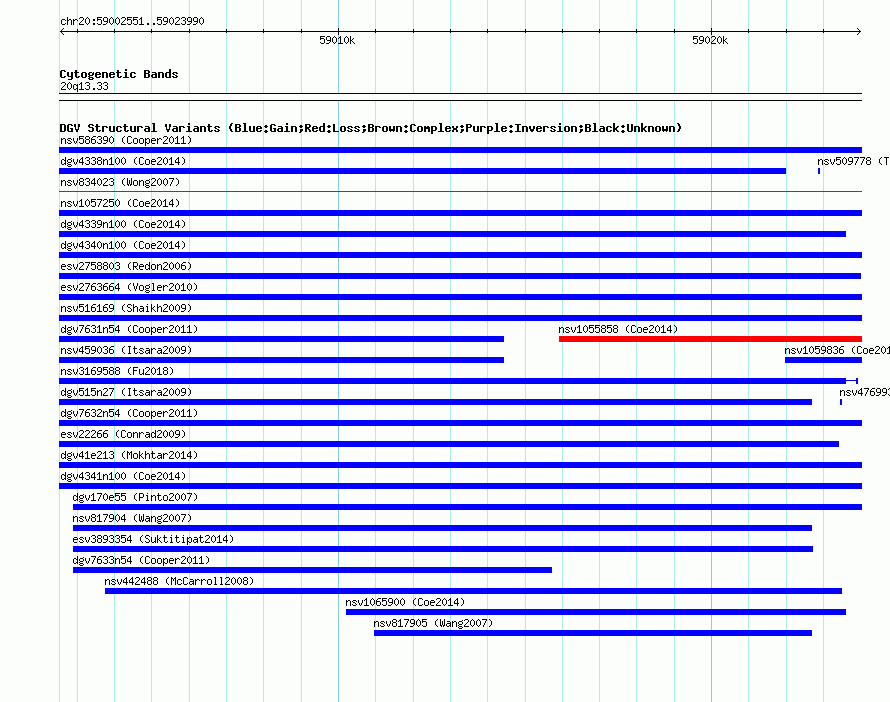Select the dgv170e55 (Pinto2007) label
Image resolution: width=890 pixels, height=702 pixels.
coord(135,497)
